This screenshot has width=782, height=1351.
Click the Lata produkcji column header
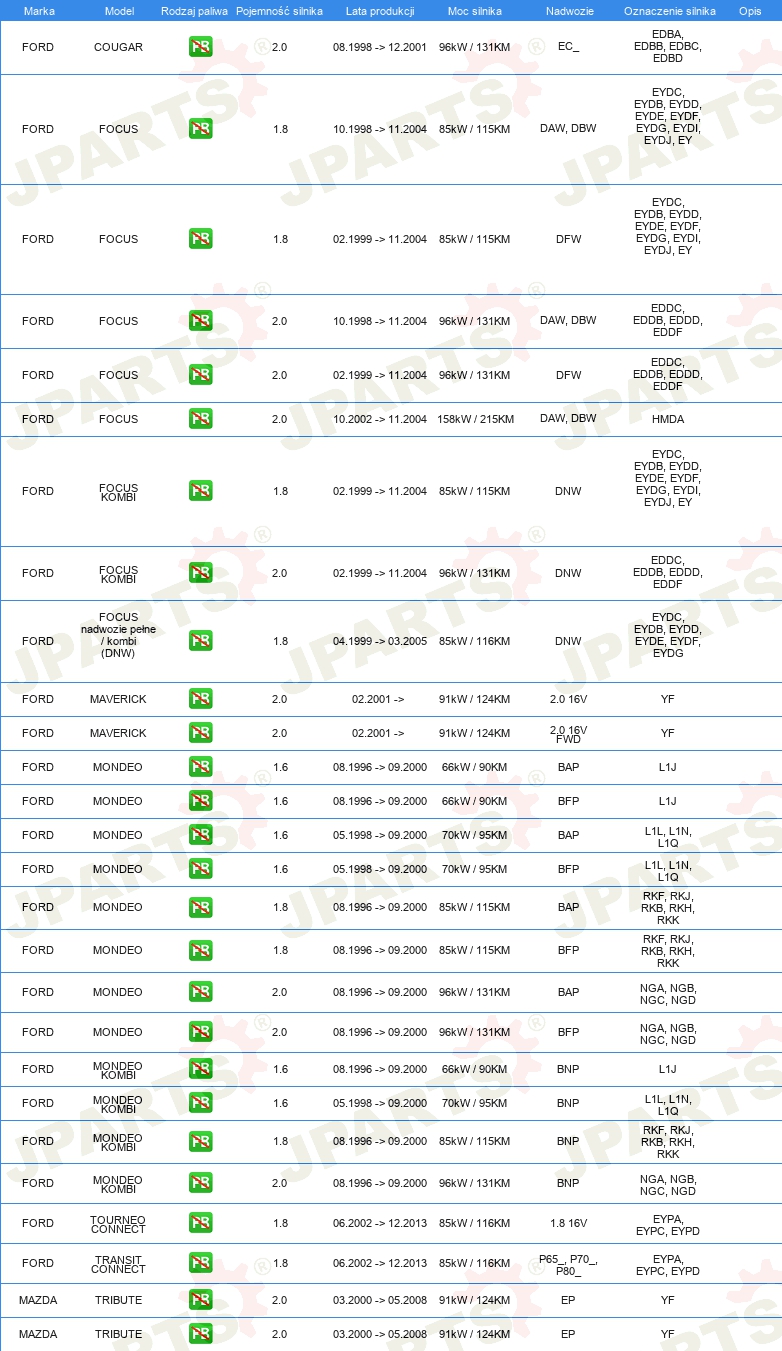click(x=380, y=10)
